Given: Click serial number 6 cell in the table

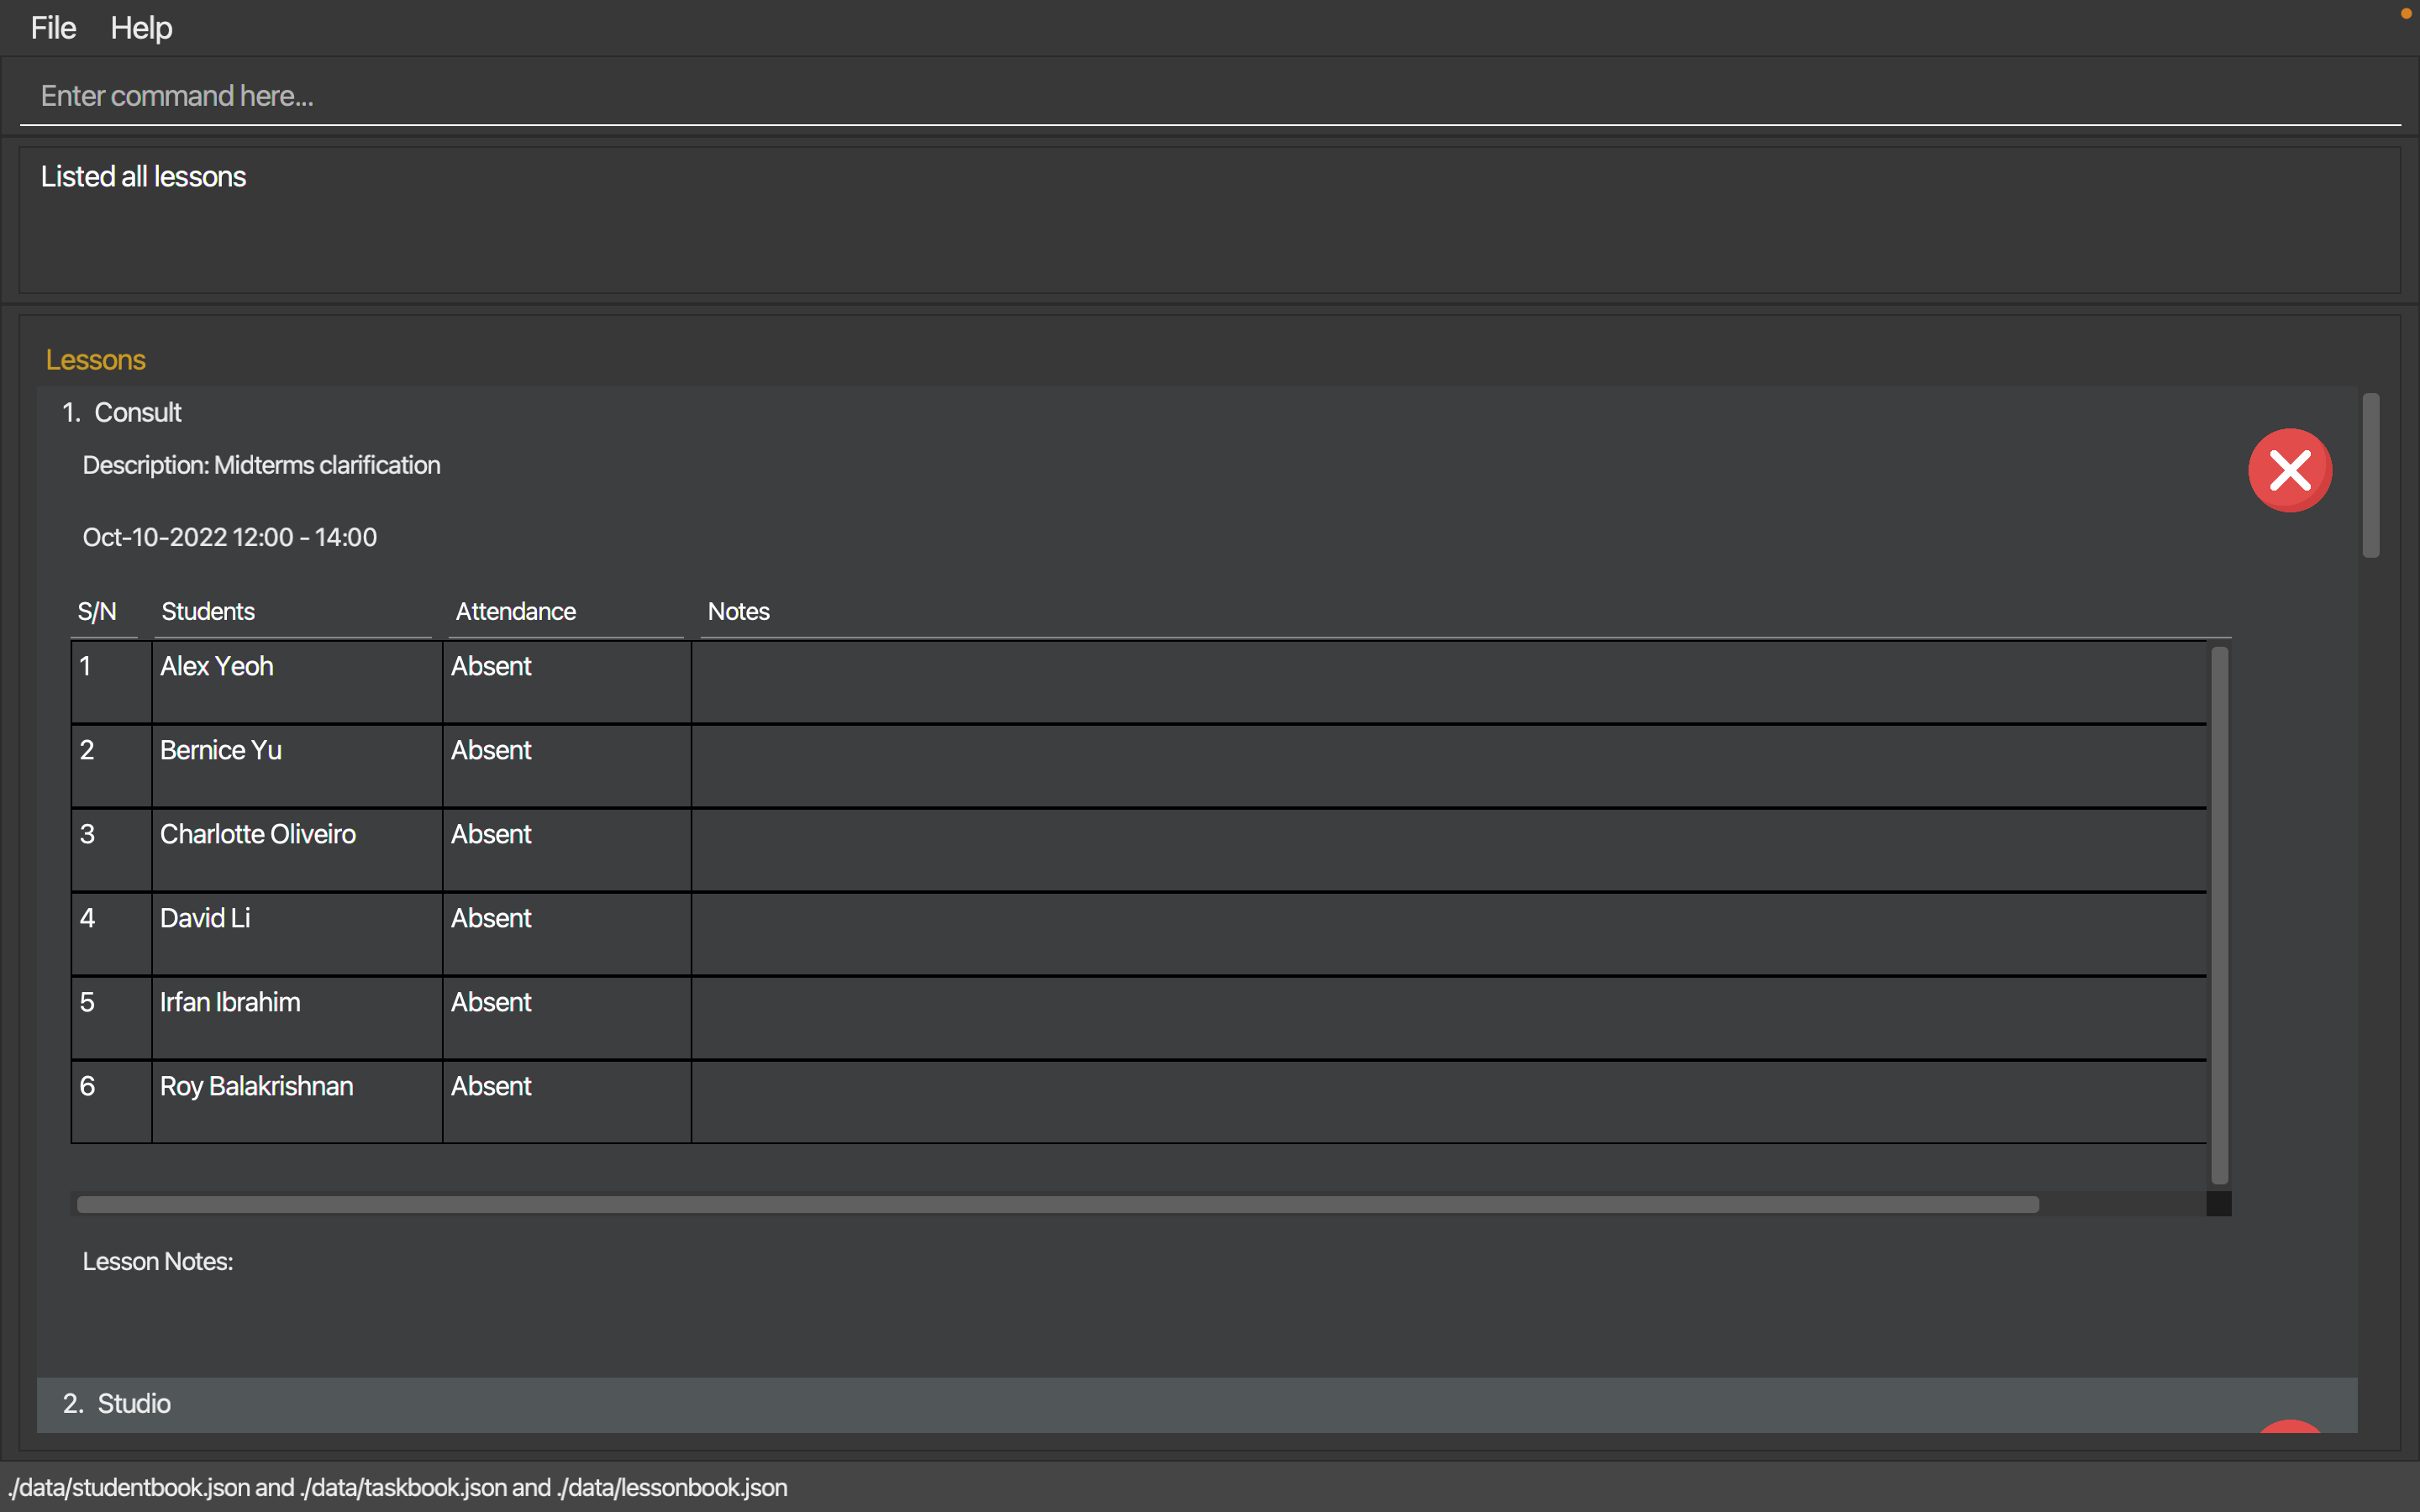Looking at the screenshot, I should 111,1102.
